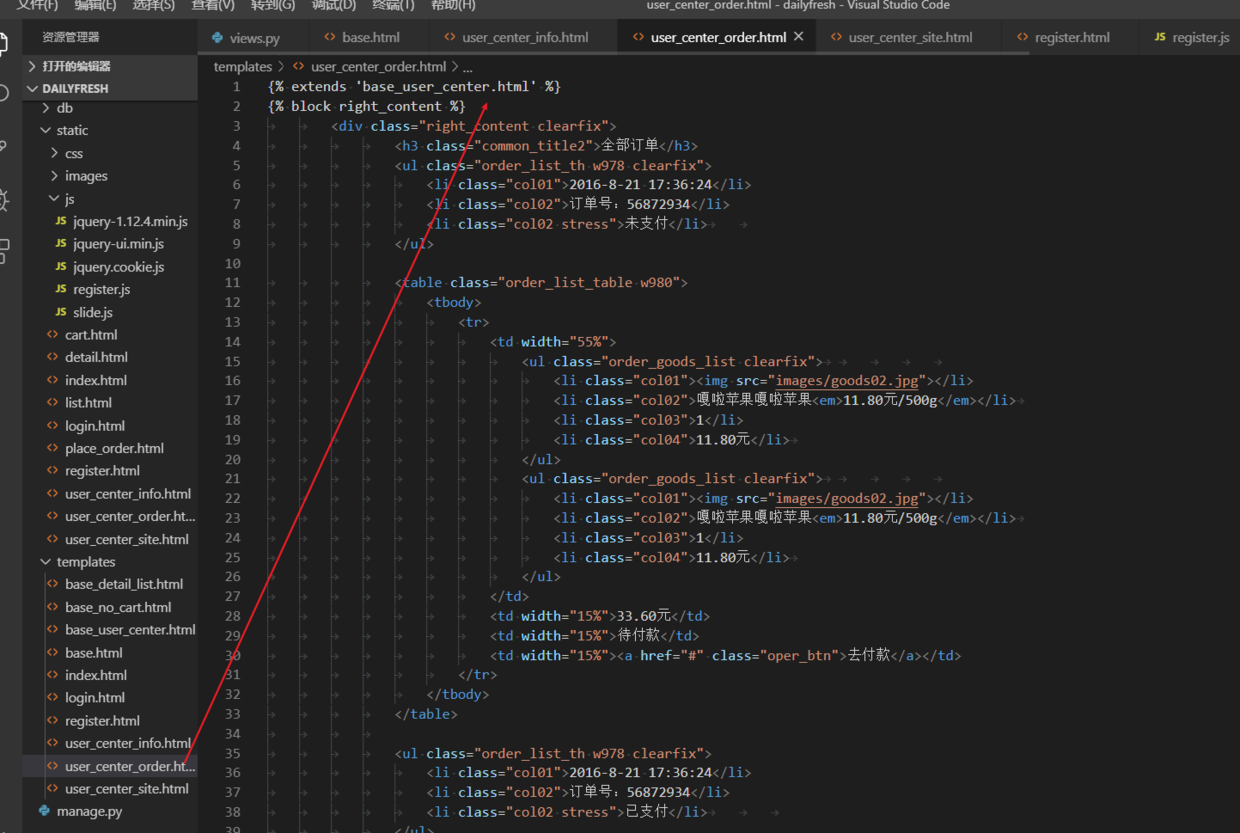Open the 终端(T) menu
Image resolution: width=1240 pixels, height=833 pixels.
393,5
